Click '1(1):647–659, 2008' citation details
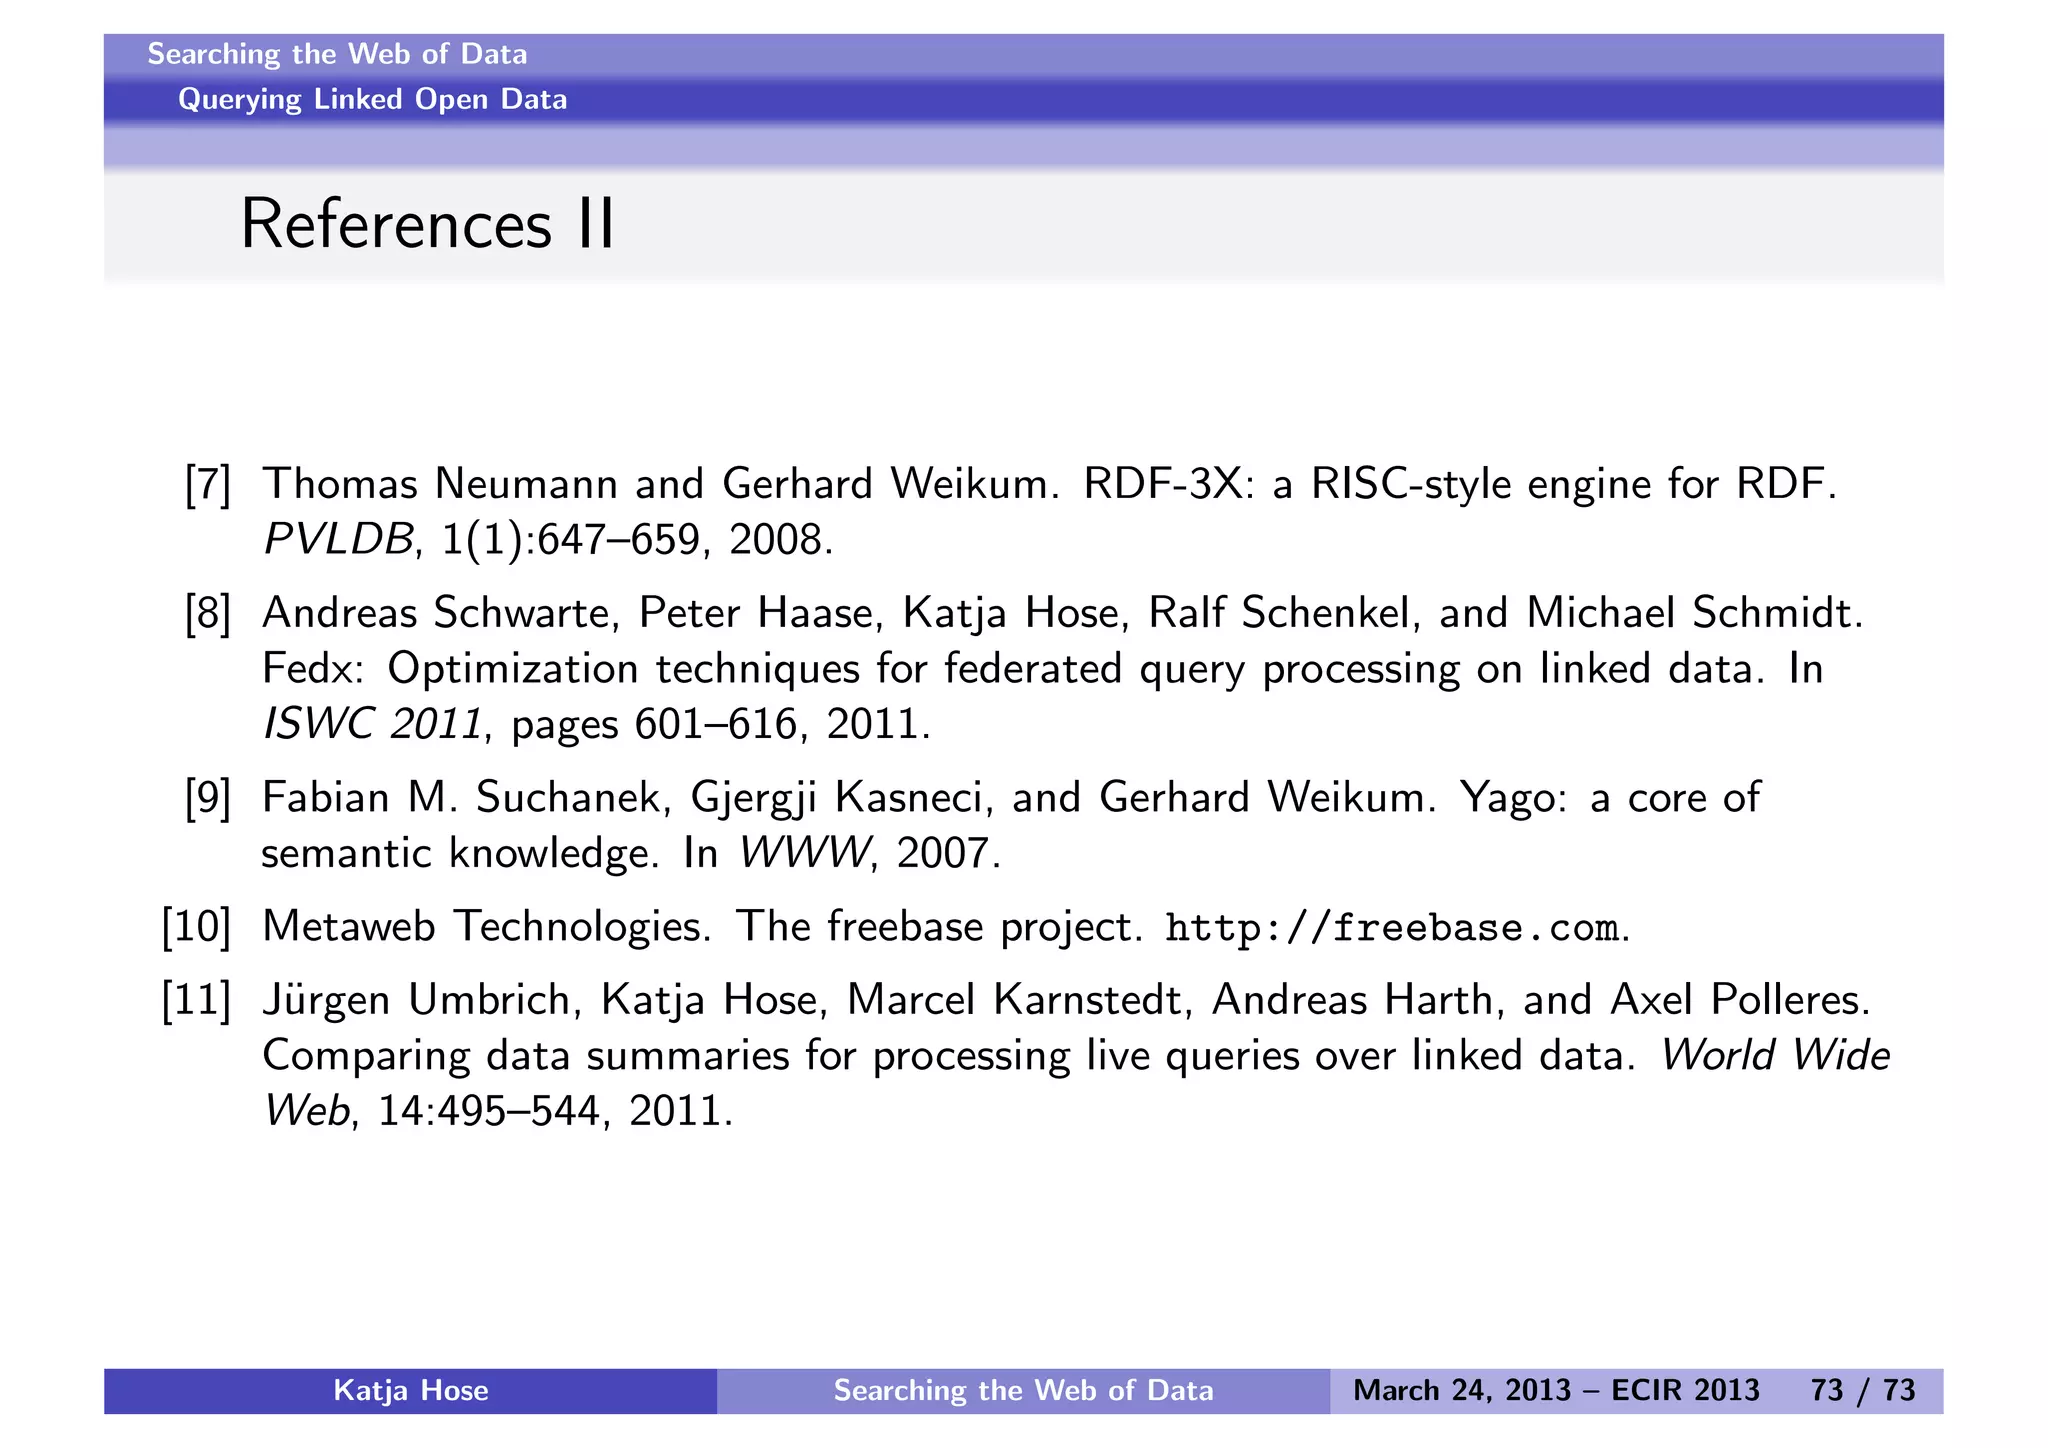2048x1448 pixels. pyautogui.click(x=637, y=540)
